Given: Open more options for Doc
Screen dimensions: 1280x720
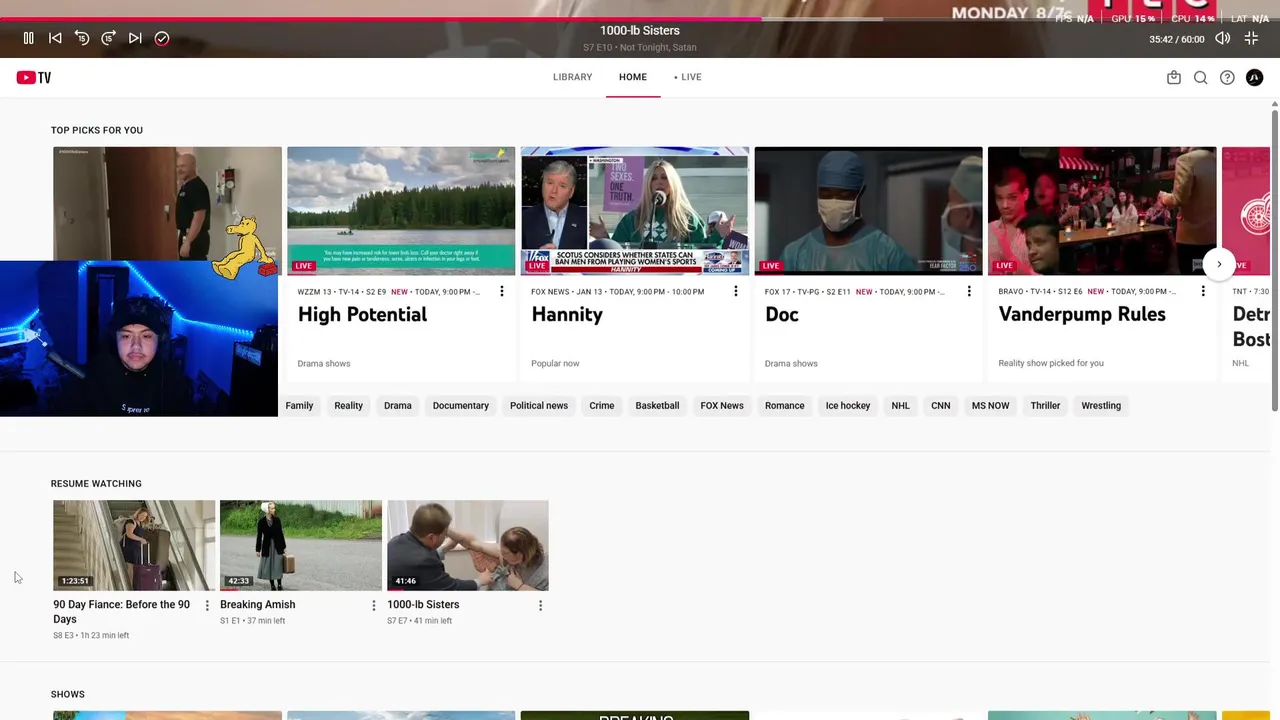Looking at the screenshot, I should click(969, 291).
